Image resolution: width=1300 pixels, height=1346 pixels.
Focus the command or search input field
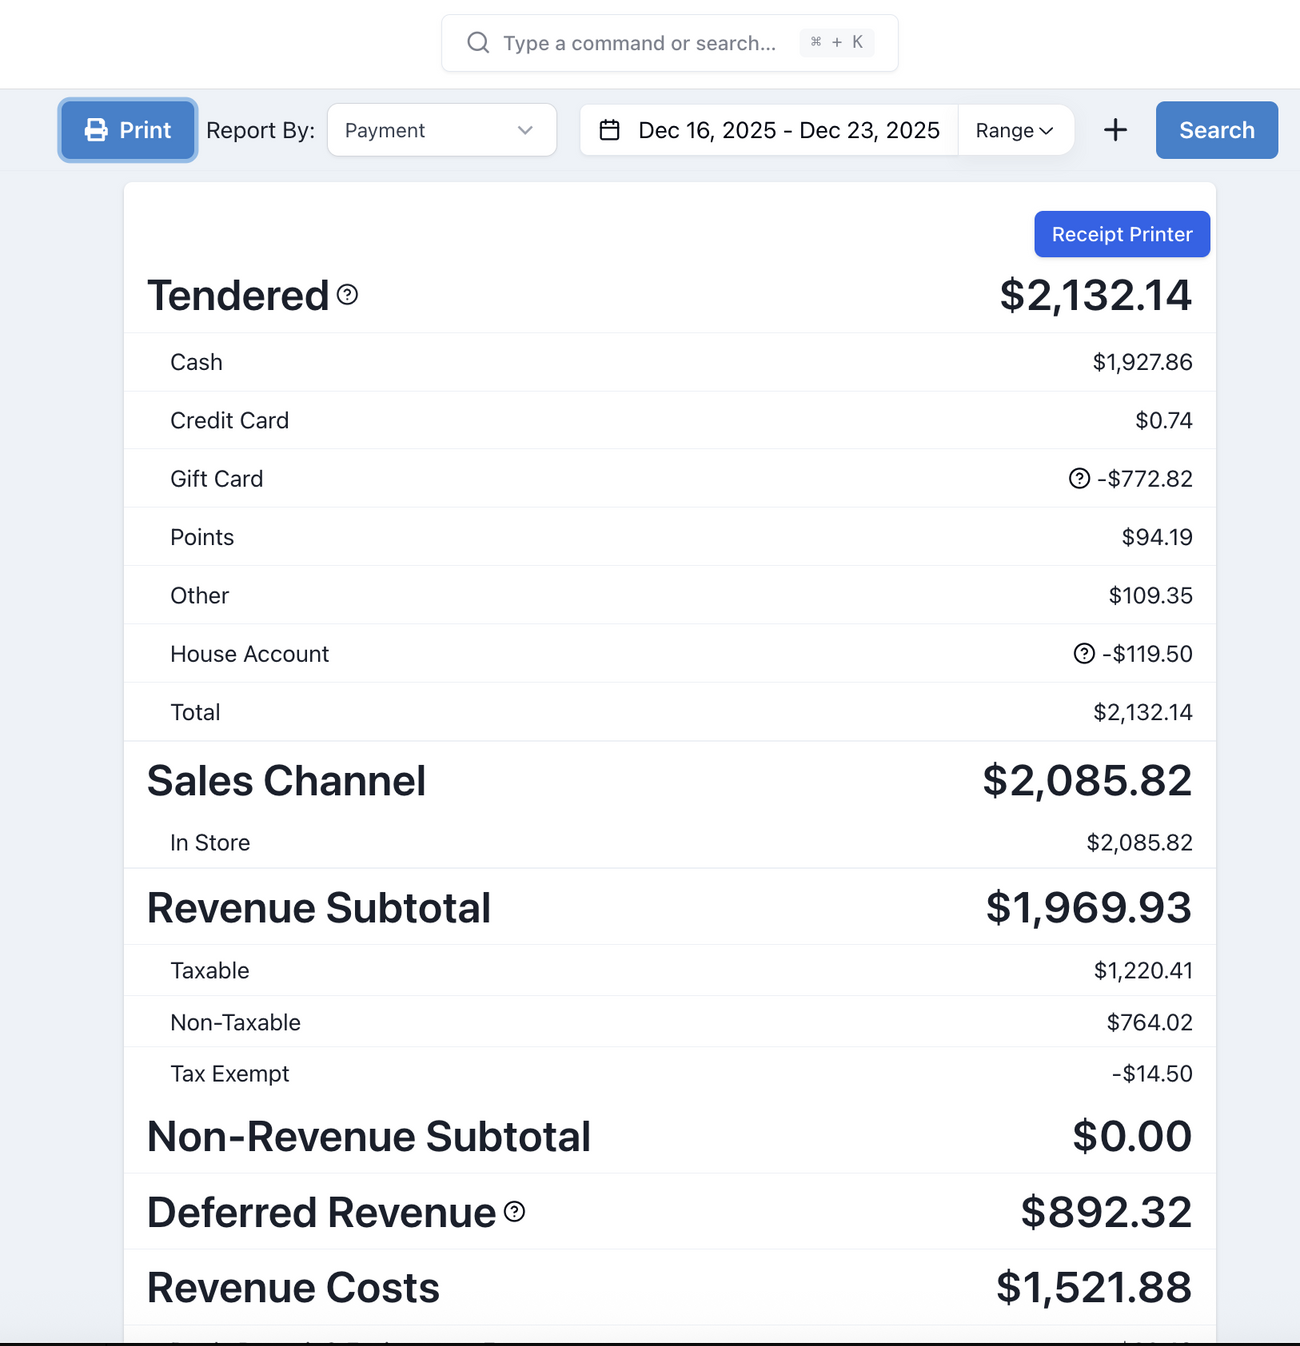point(640,43)
